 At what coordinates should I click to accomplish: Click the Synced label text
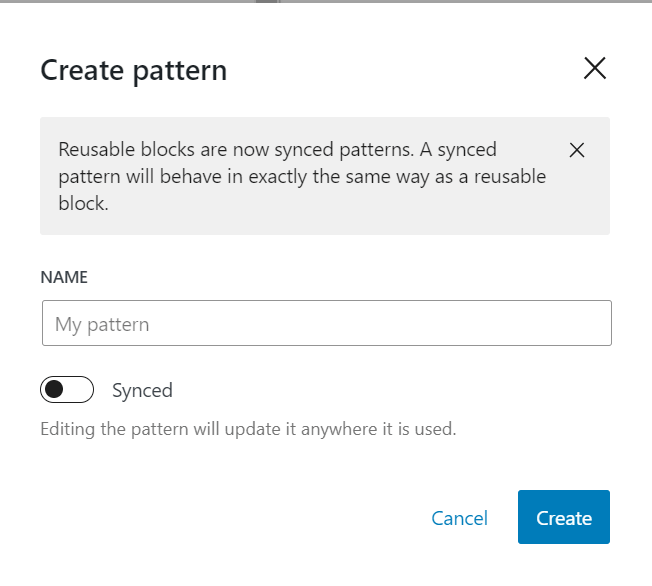click(x=142, y=391)
